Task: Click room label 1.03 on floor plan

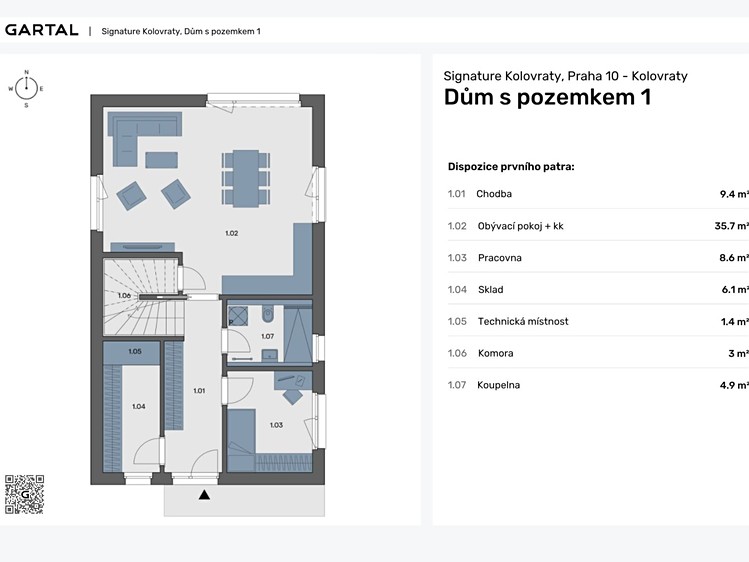Action: [x=277, y=425]
